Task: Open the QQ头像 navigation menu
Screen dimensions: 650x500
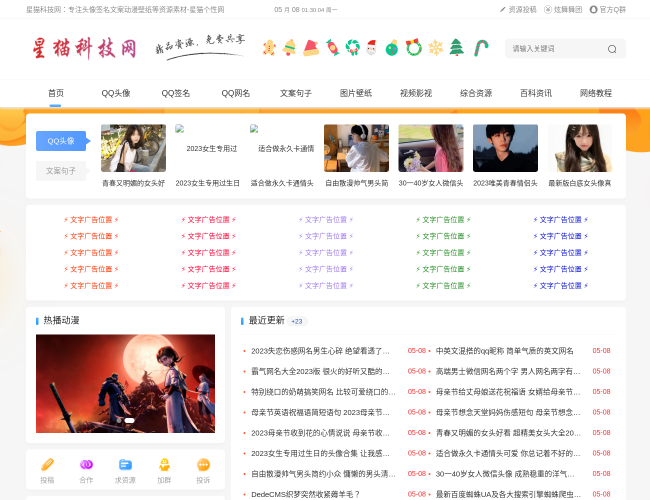Action: (x=116, y=93)
